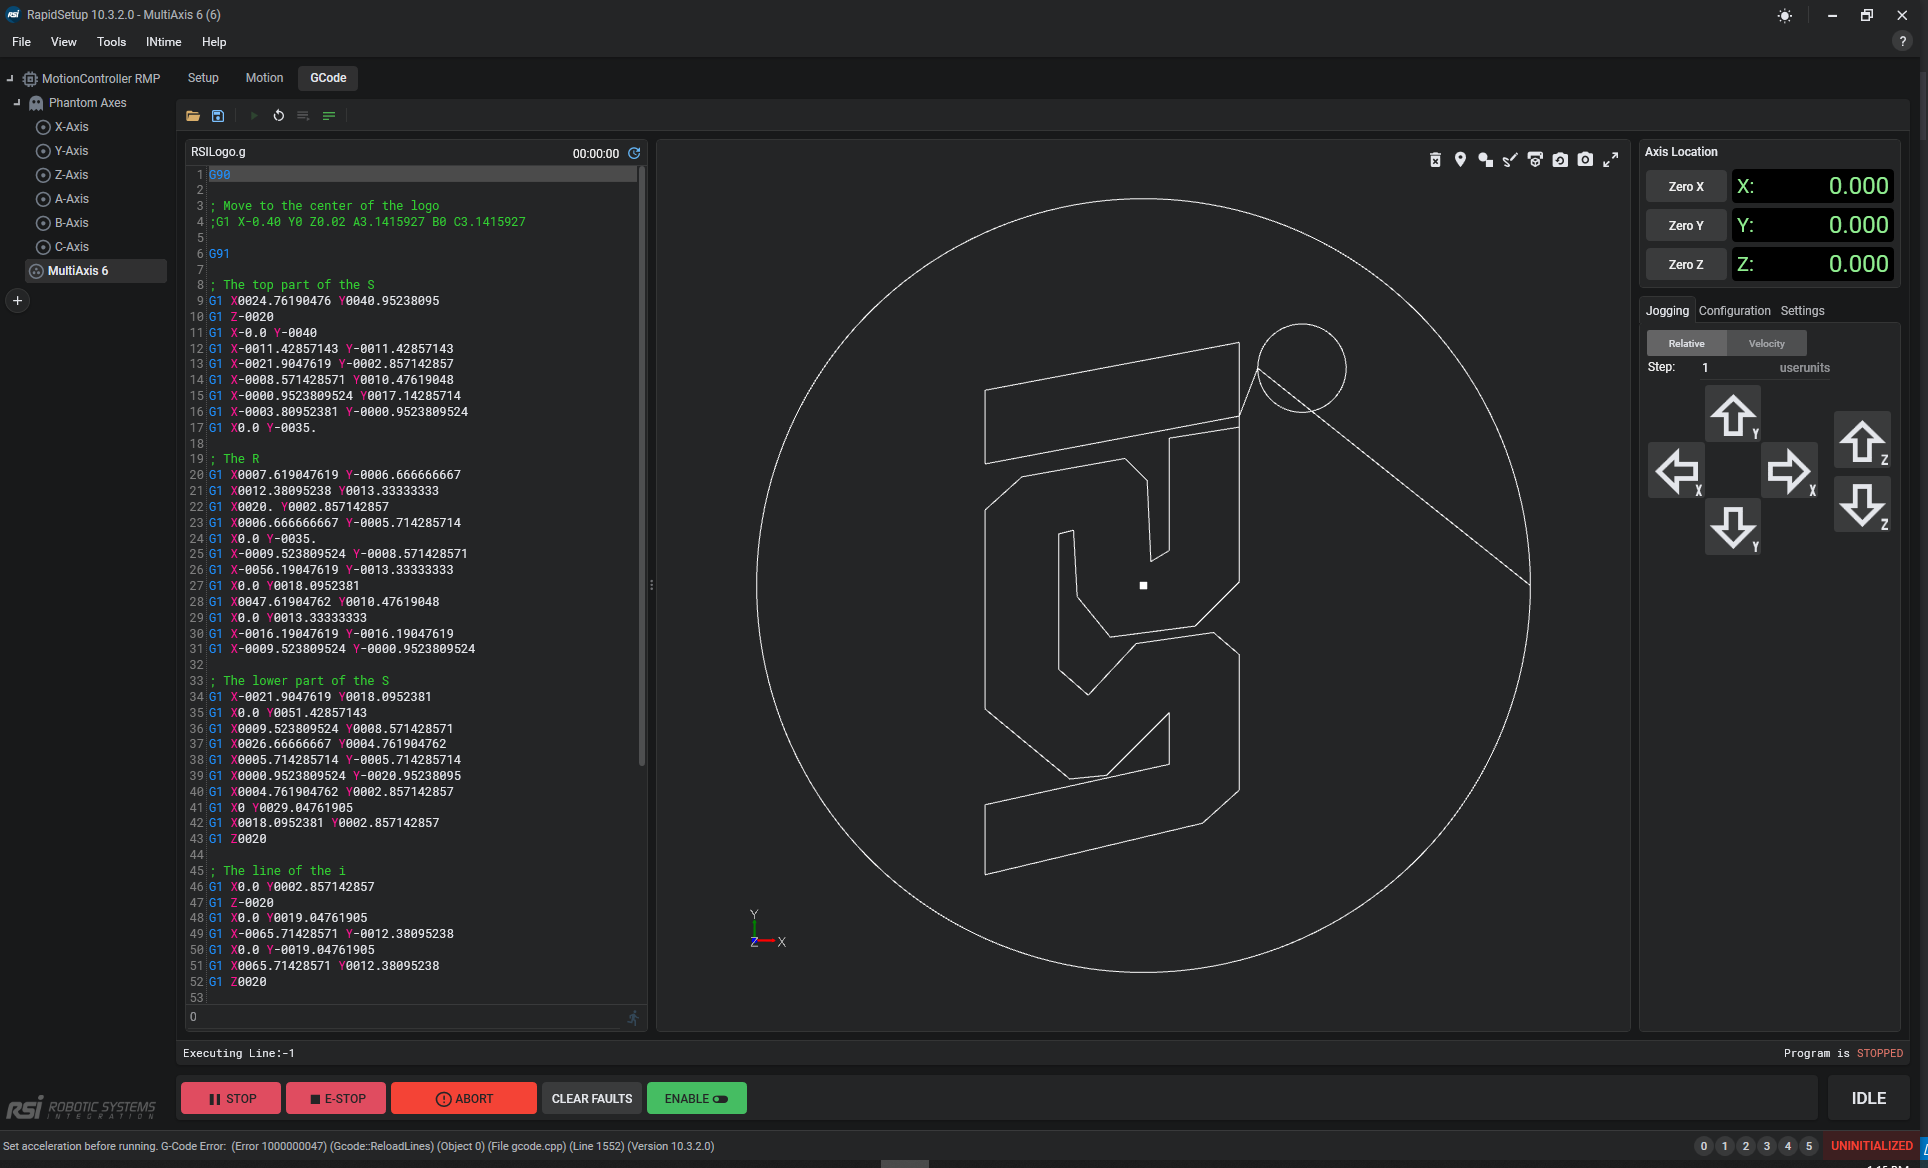Click the green lines toolbar icon
1928x1168 pixels.
(329, 116)
